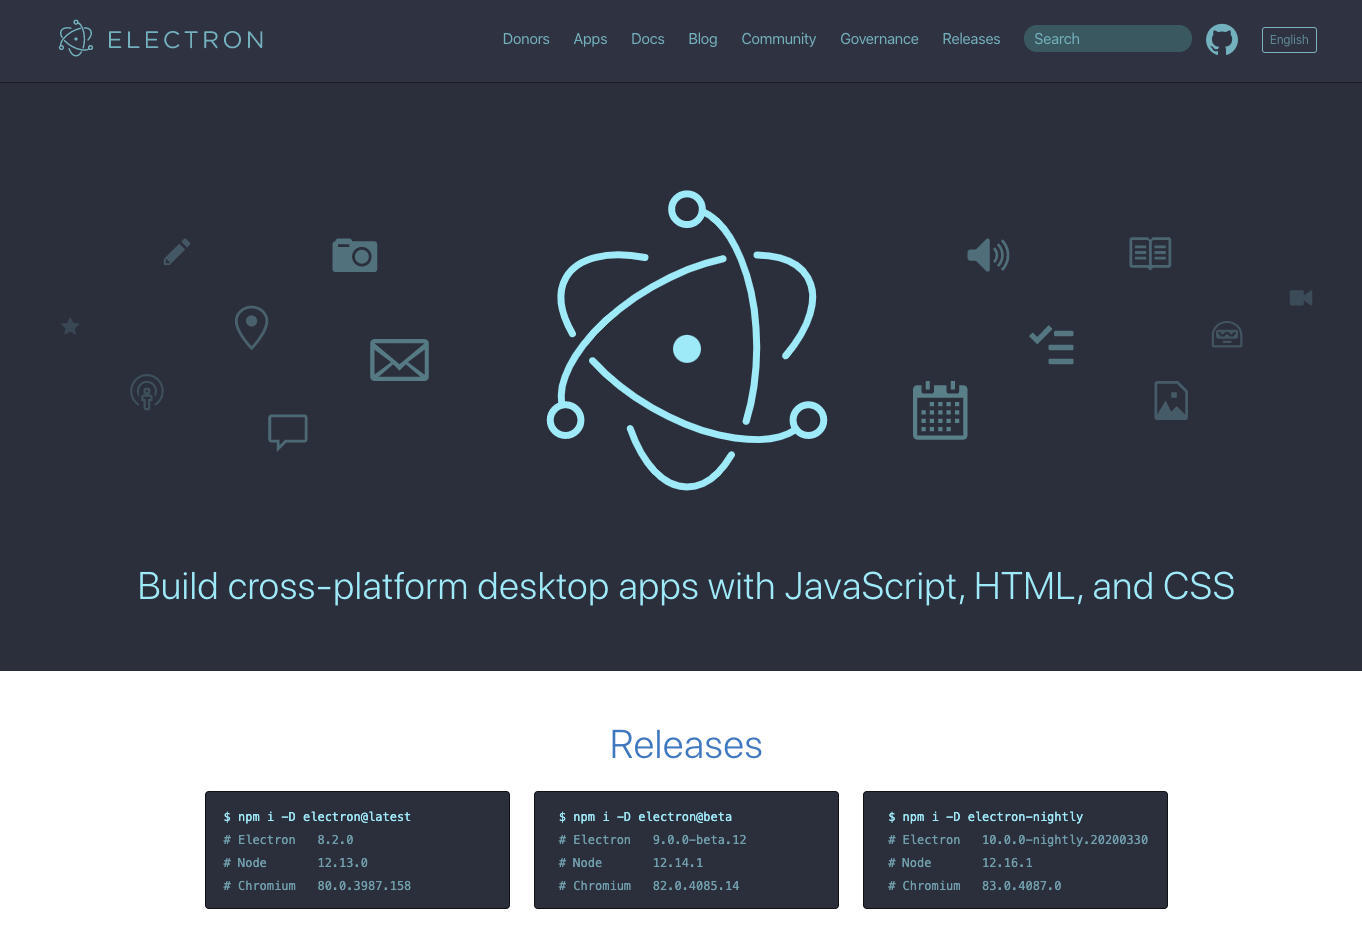Open the English language selector
The width and height of the screenshot is (1362, 930).
(x=1289, y=40)
